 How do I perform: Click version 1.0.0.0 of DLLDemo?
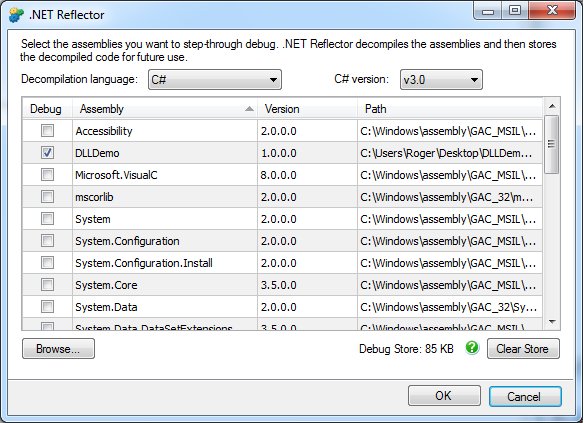click(279, 153)
